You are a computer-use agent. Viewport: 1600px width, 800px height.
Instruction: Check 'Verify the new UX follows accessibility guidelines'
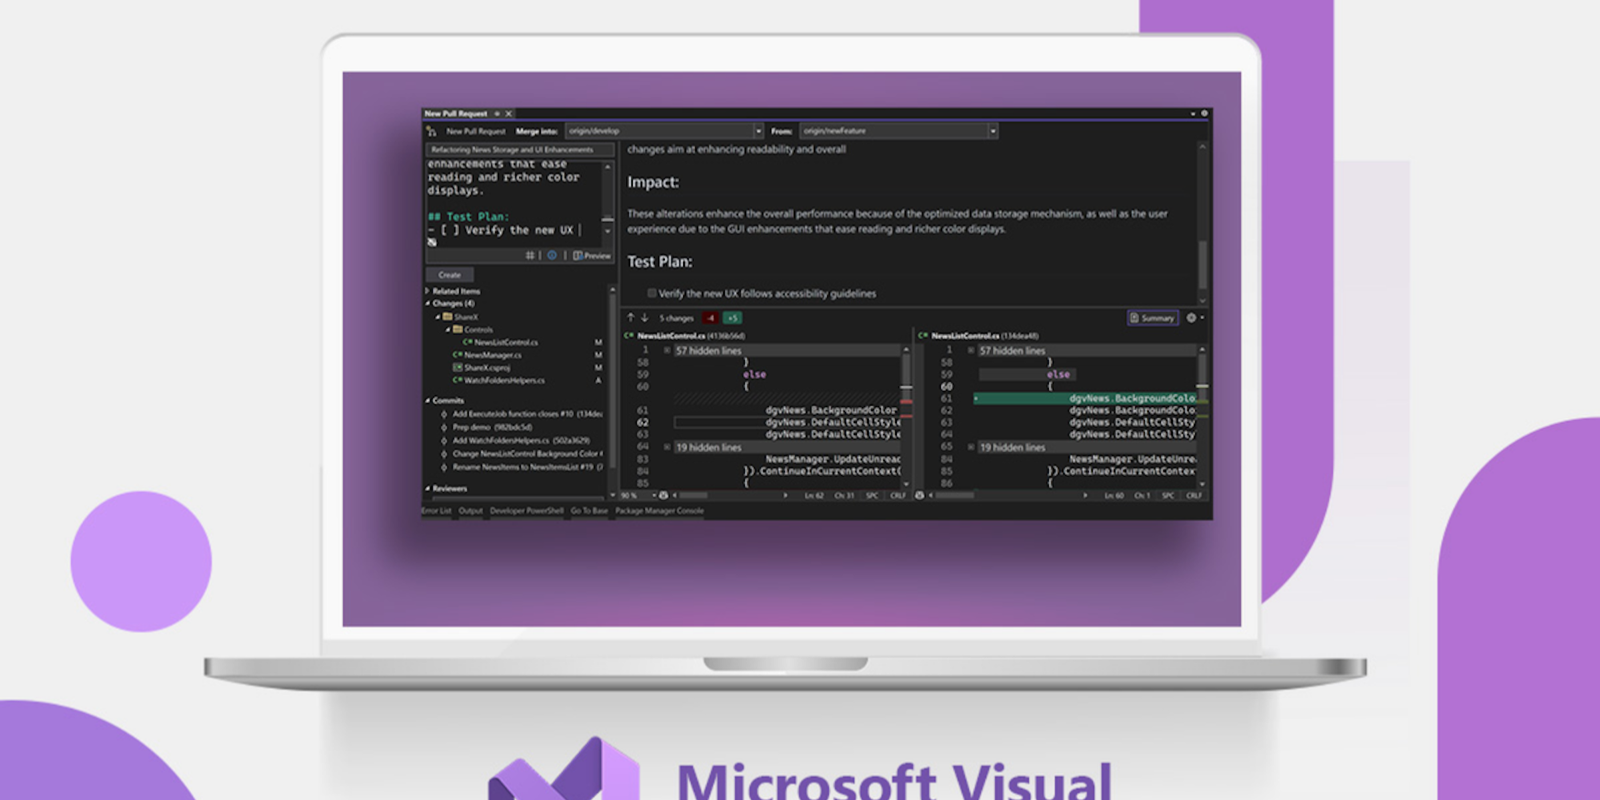[652, 294]
